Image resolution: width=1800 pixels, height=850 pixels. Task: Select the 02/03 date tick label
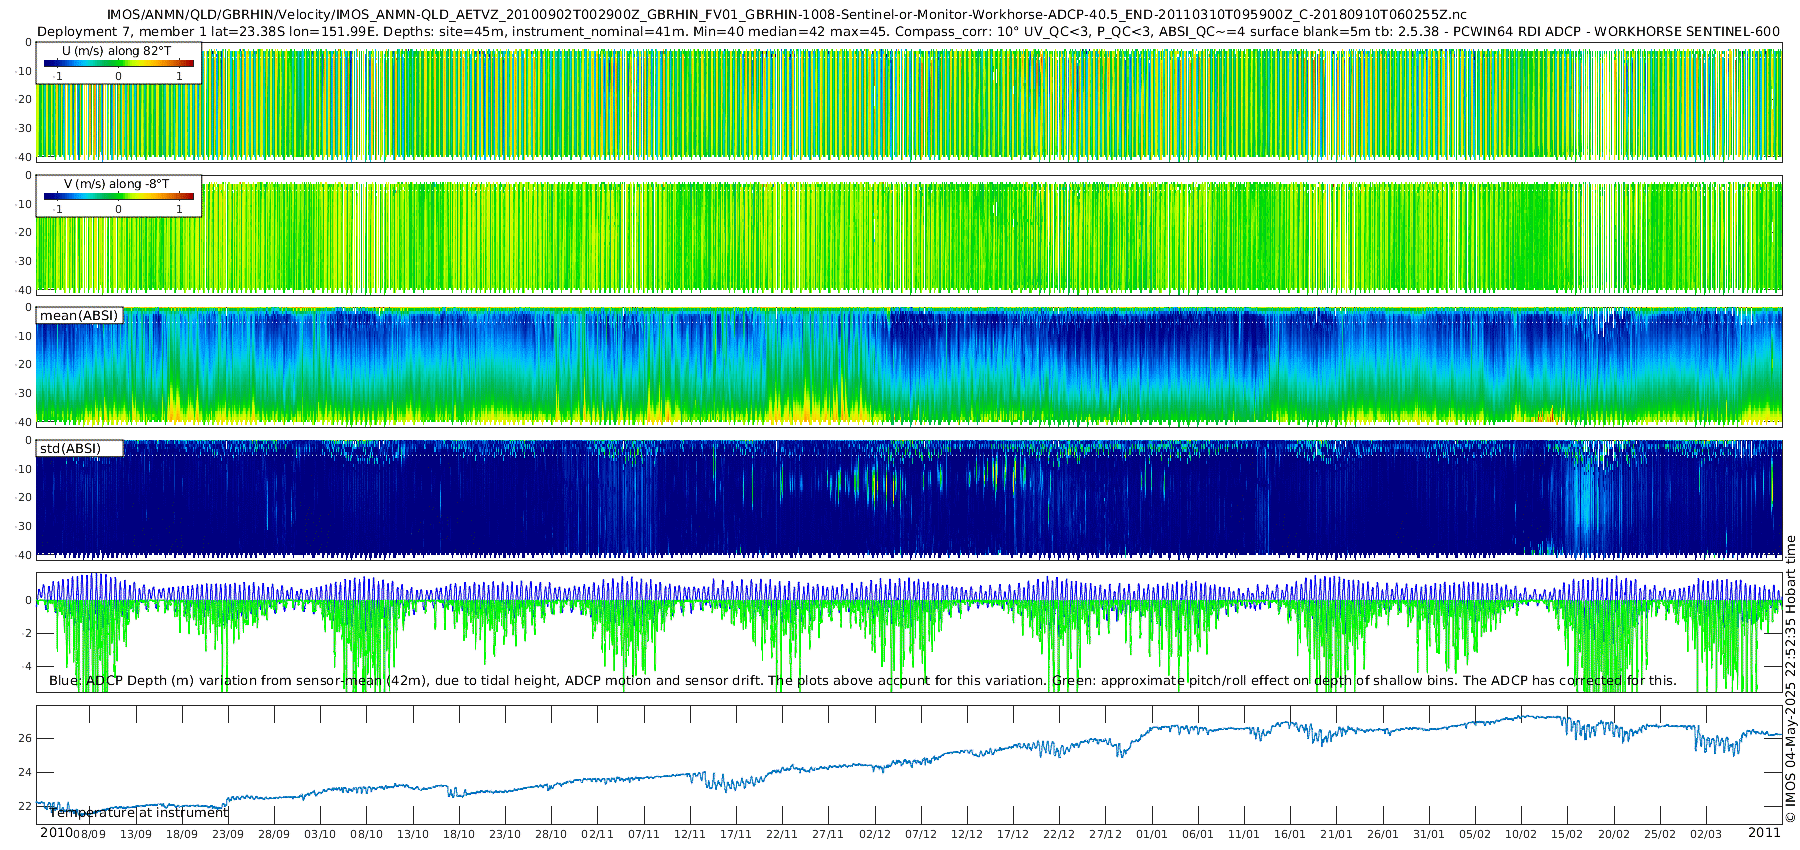[1706, 834]
